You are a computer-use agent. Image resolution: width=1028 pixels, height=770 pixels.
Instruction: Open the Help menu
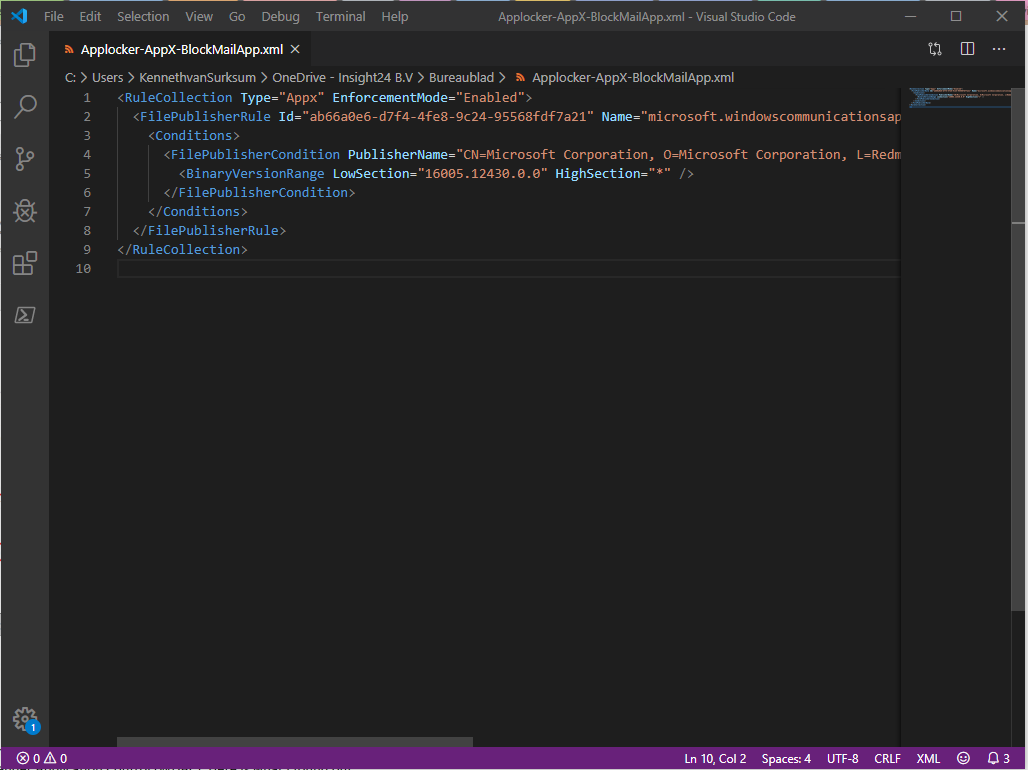point(395,16)
